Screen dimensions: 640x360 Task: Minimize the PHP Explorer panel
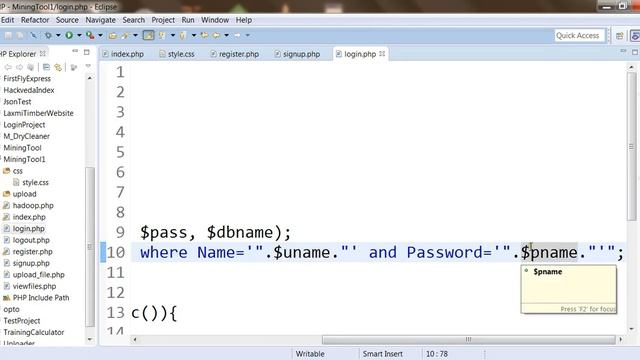point(75,51)
